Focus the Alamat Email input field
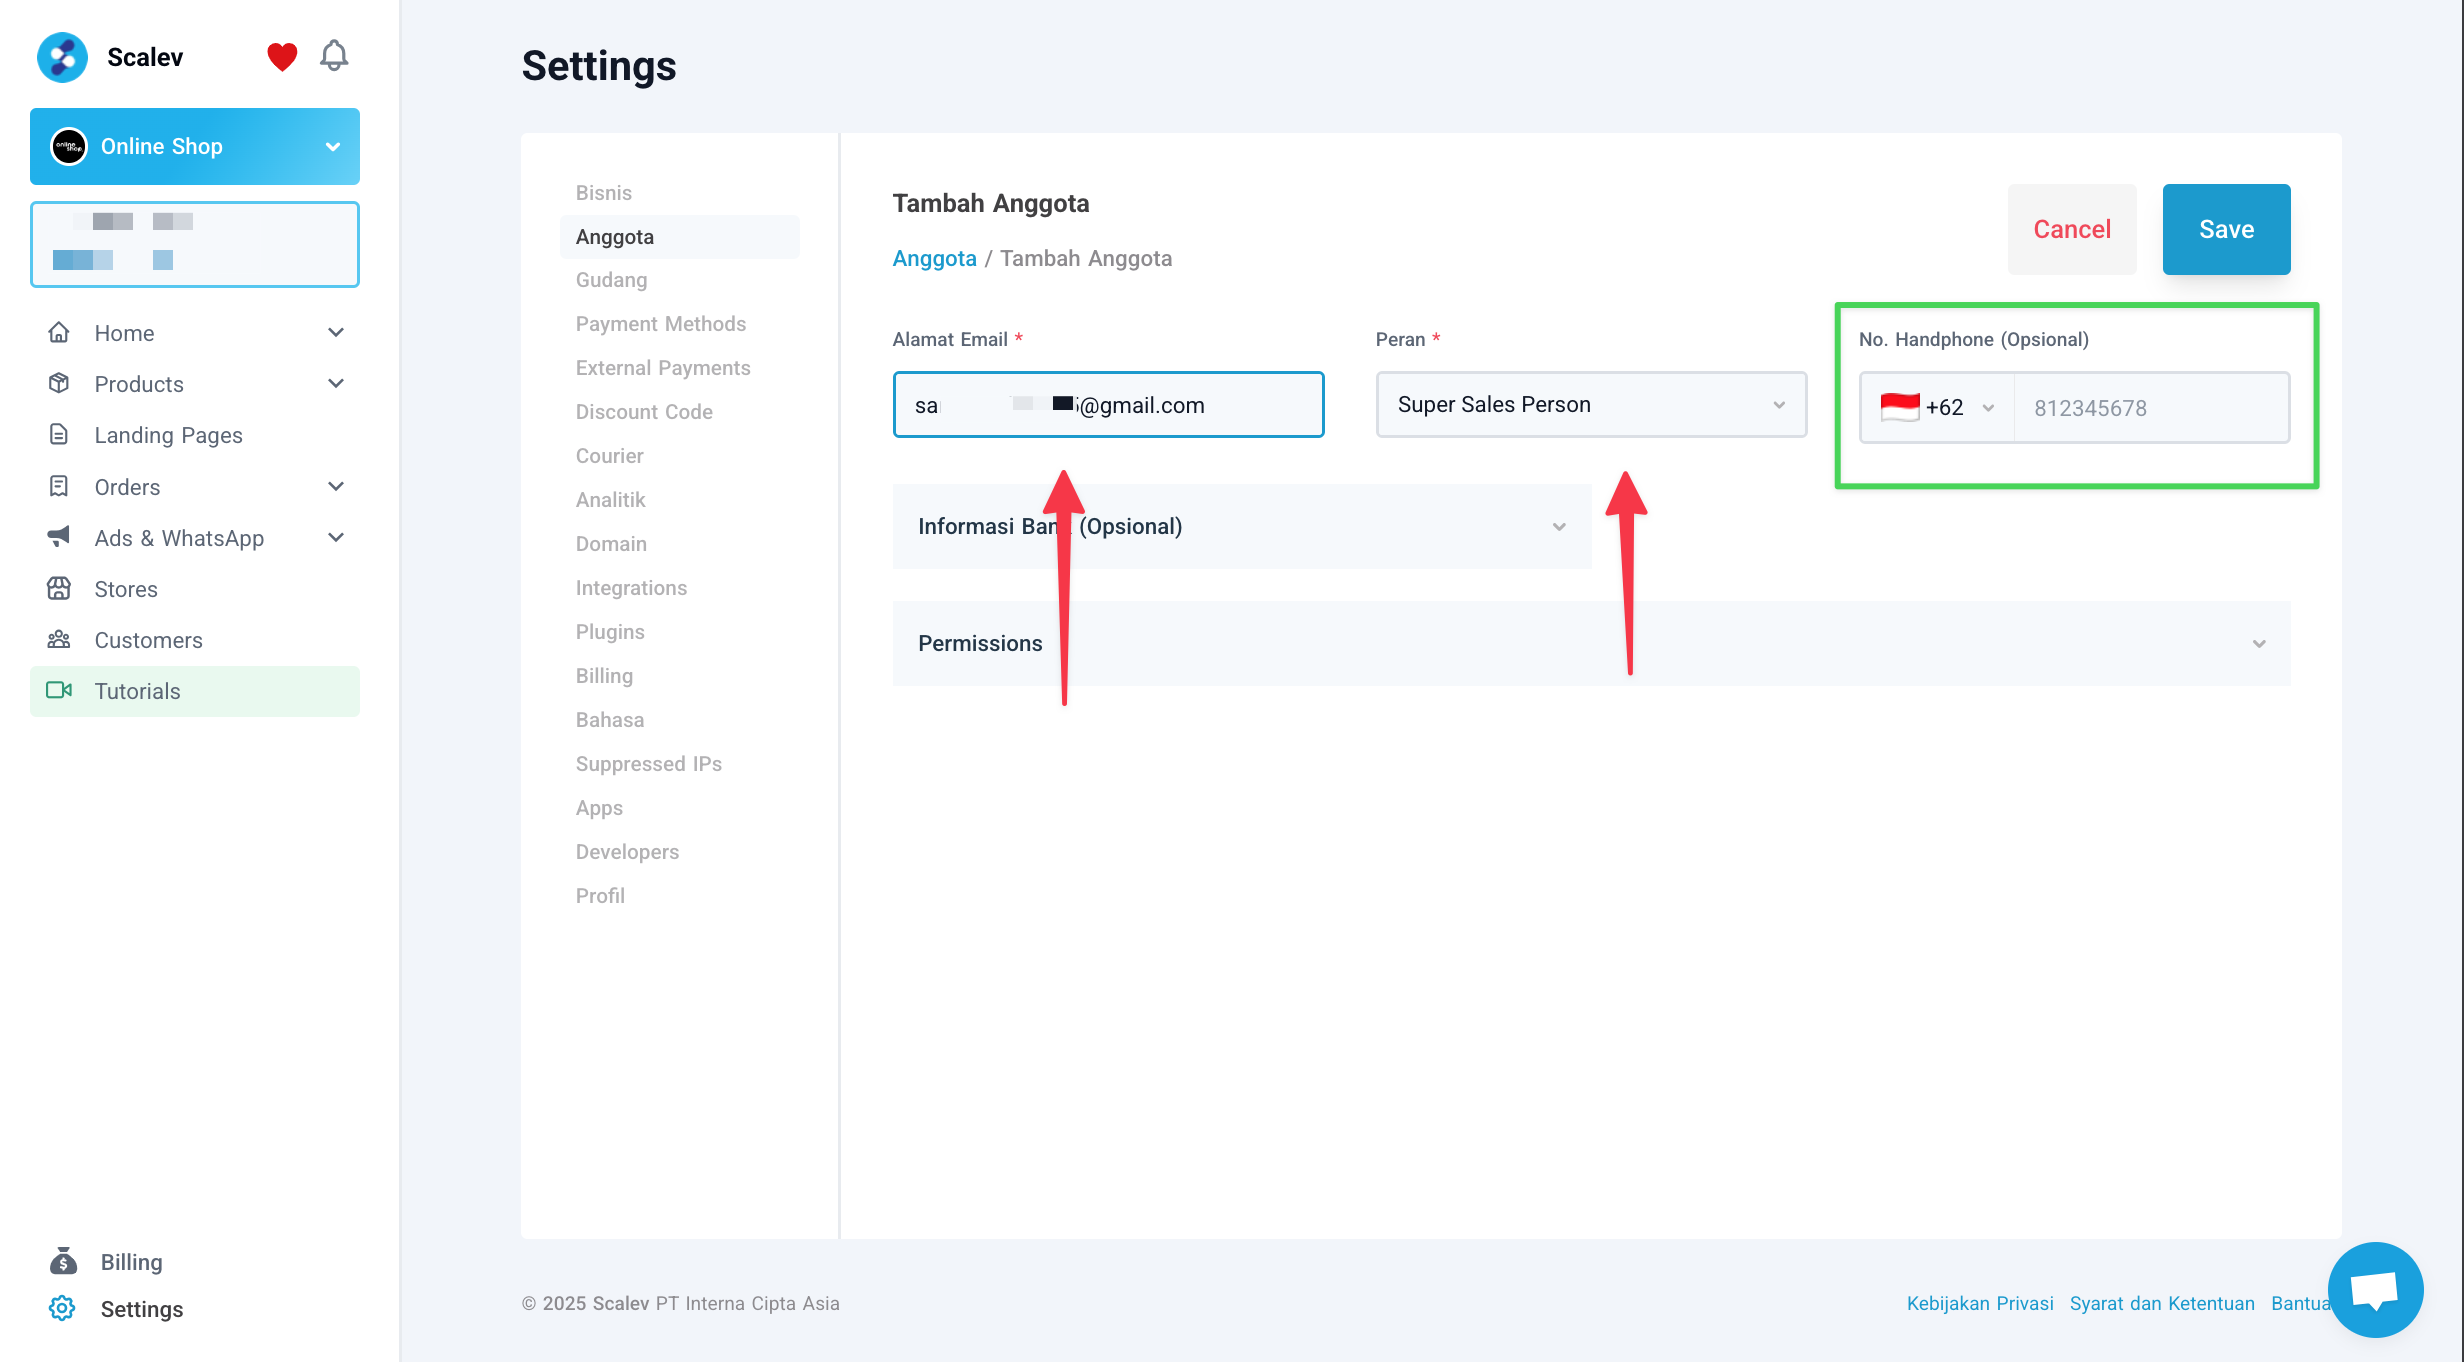The image size is (2464, 1362). click(x=1108, y=404)
